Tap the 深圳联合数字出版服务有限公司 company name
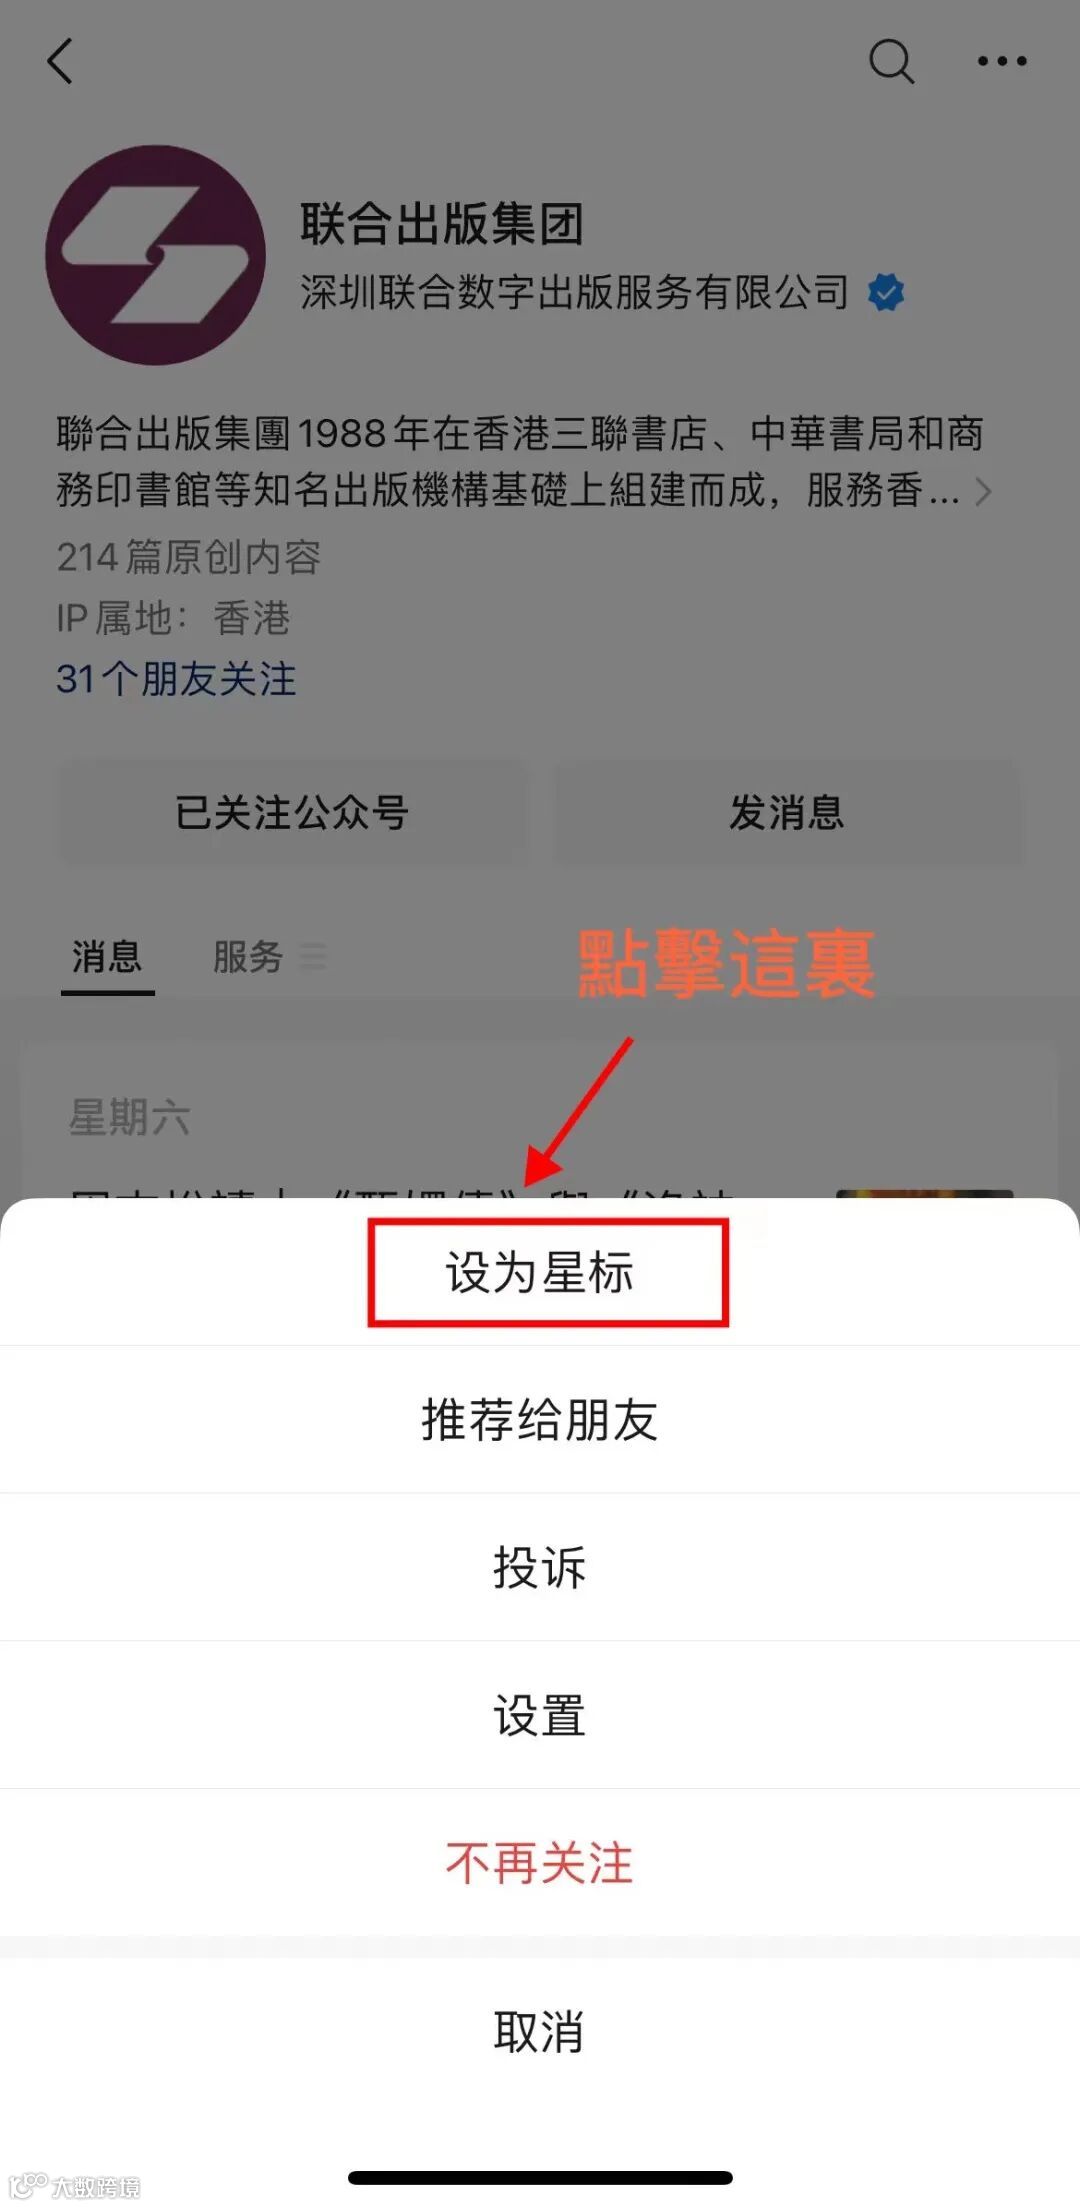Screen dimensions: 1080x2207 [574, 293]
